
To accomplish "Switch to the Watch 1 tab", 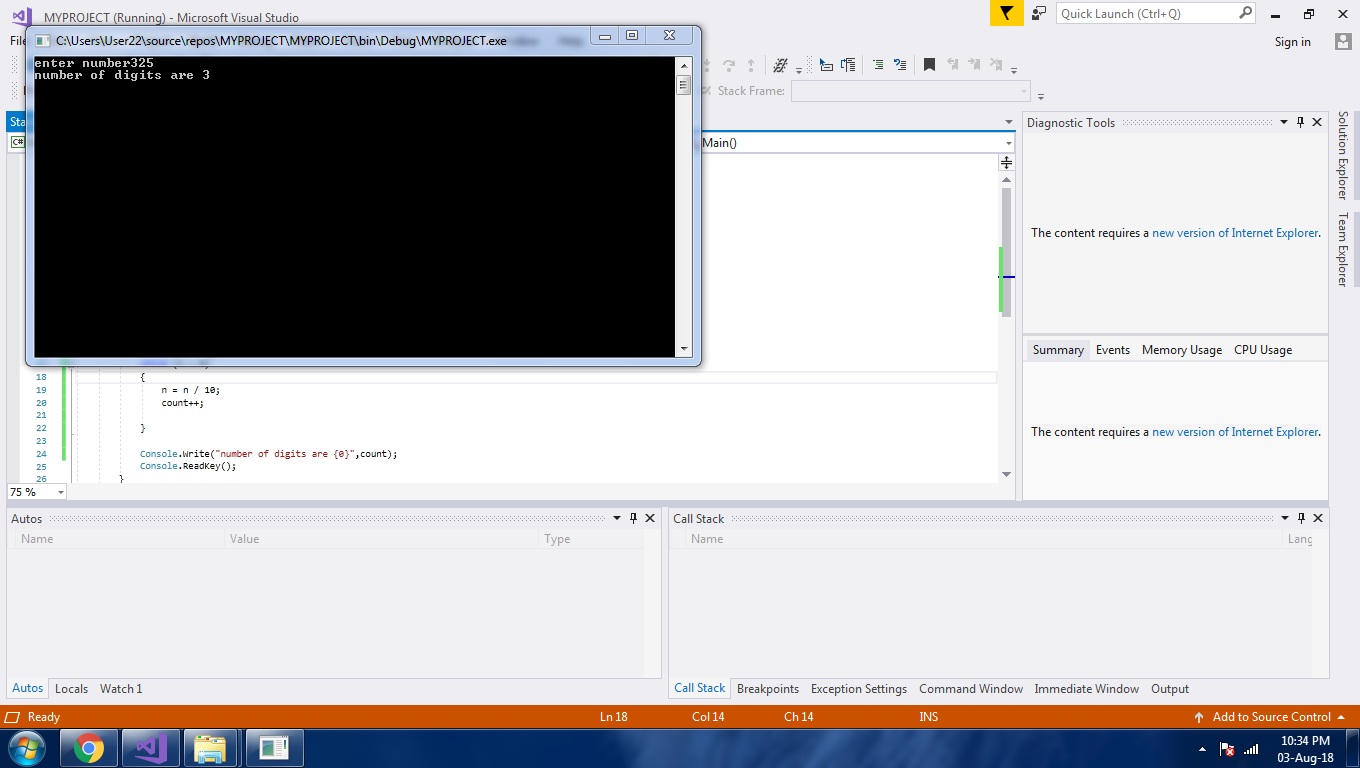I will pos(121,689).
